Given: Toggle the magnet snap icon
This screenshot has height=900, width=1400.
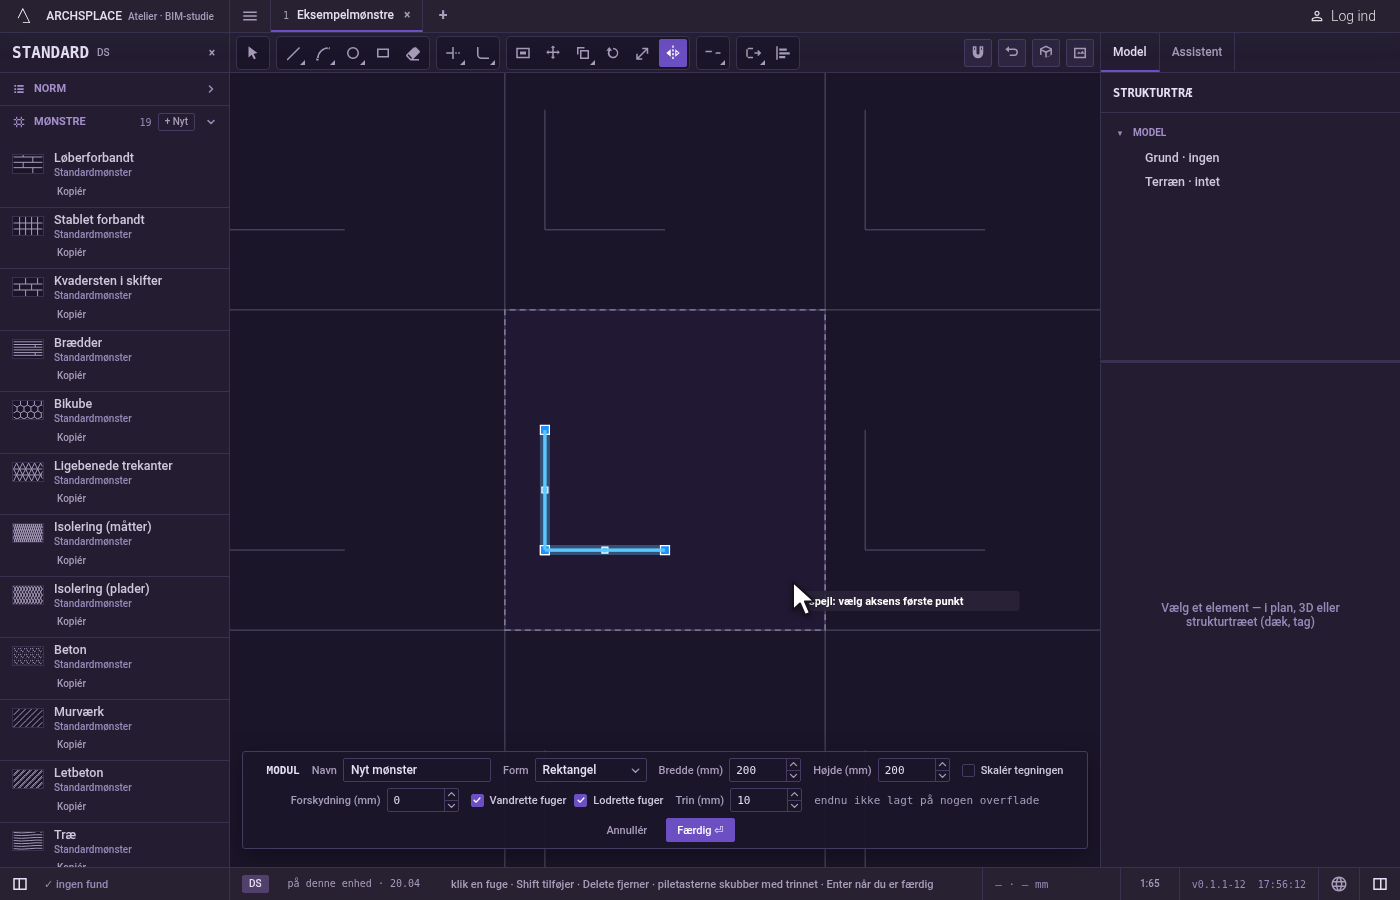Looking at the screenshot, I should [x=978, y=53].
